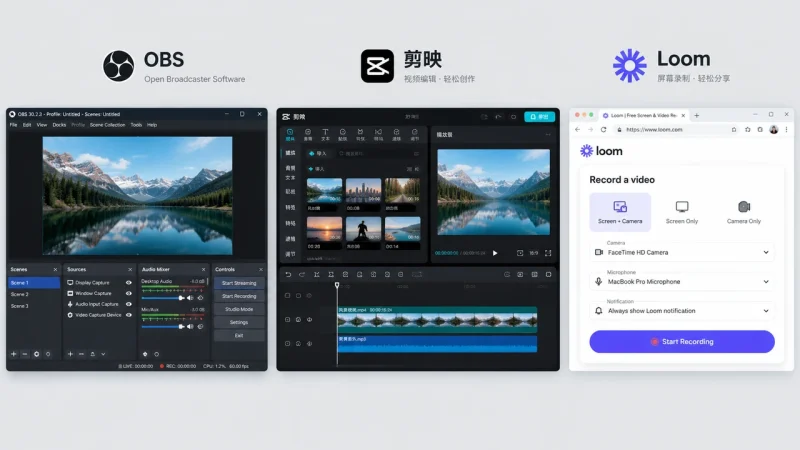
Task: Click the Loom URL address bar
Action: pyautogui.click(x=677, y=130)
